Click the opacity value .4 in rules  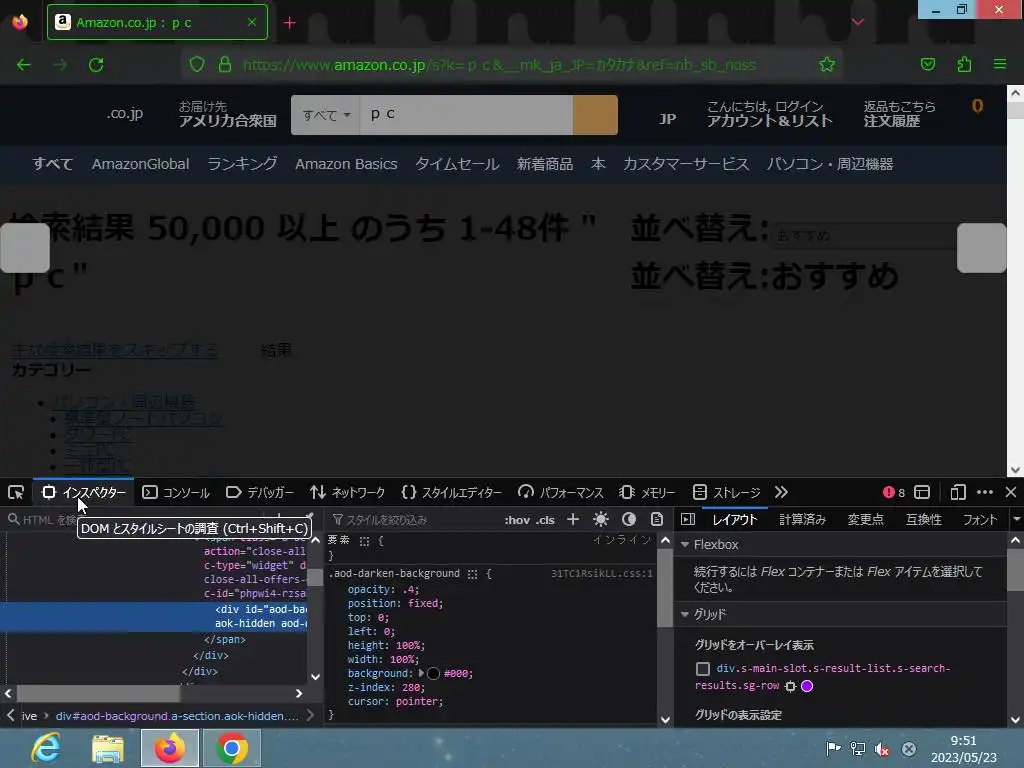408,589
